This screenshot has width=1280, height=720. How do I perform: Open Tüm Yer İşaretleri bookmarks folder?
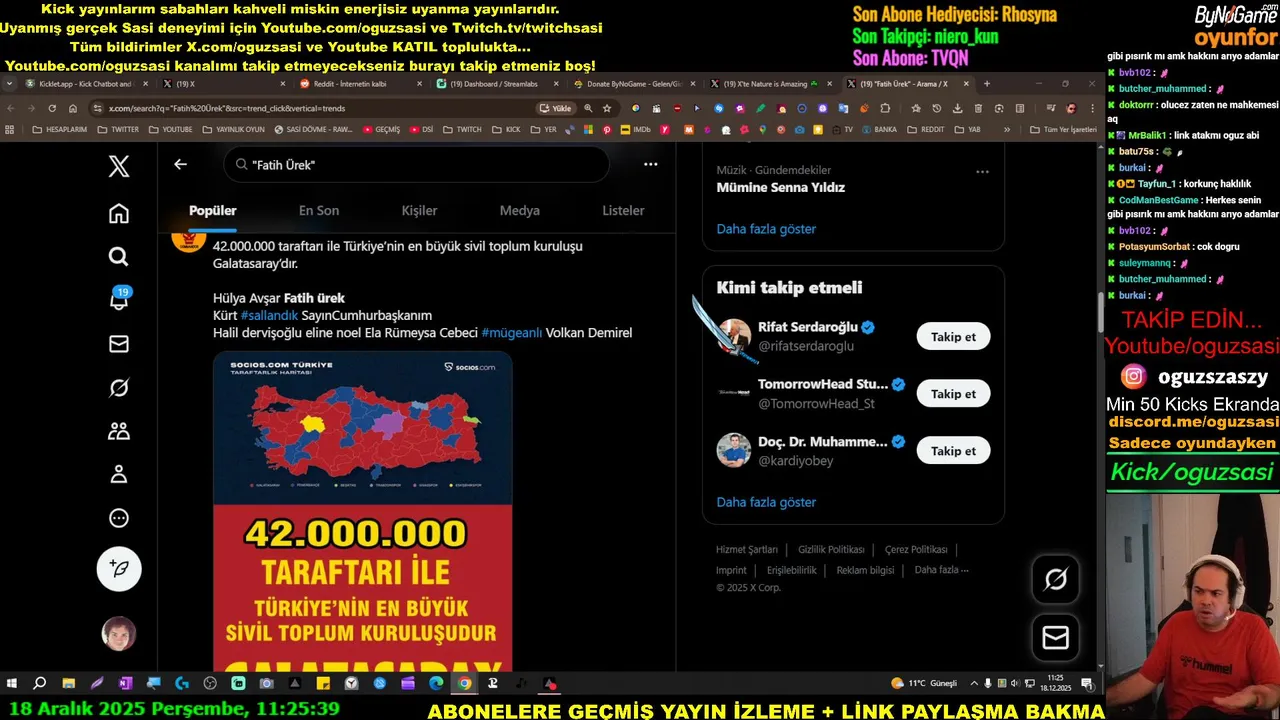point(1062,129)
